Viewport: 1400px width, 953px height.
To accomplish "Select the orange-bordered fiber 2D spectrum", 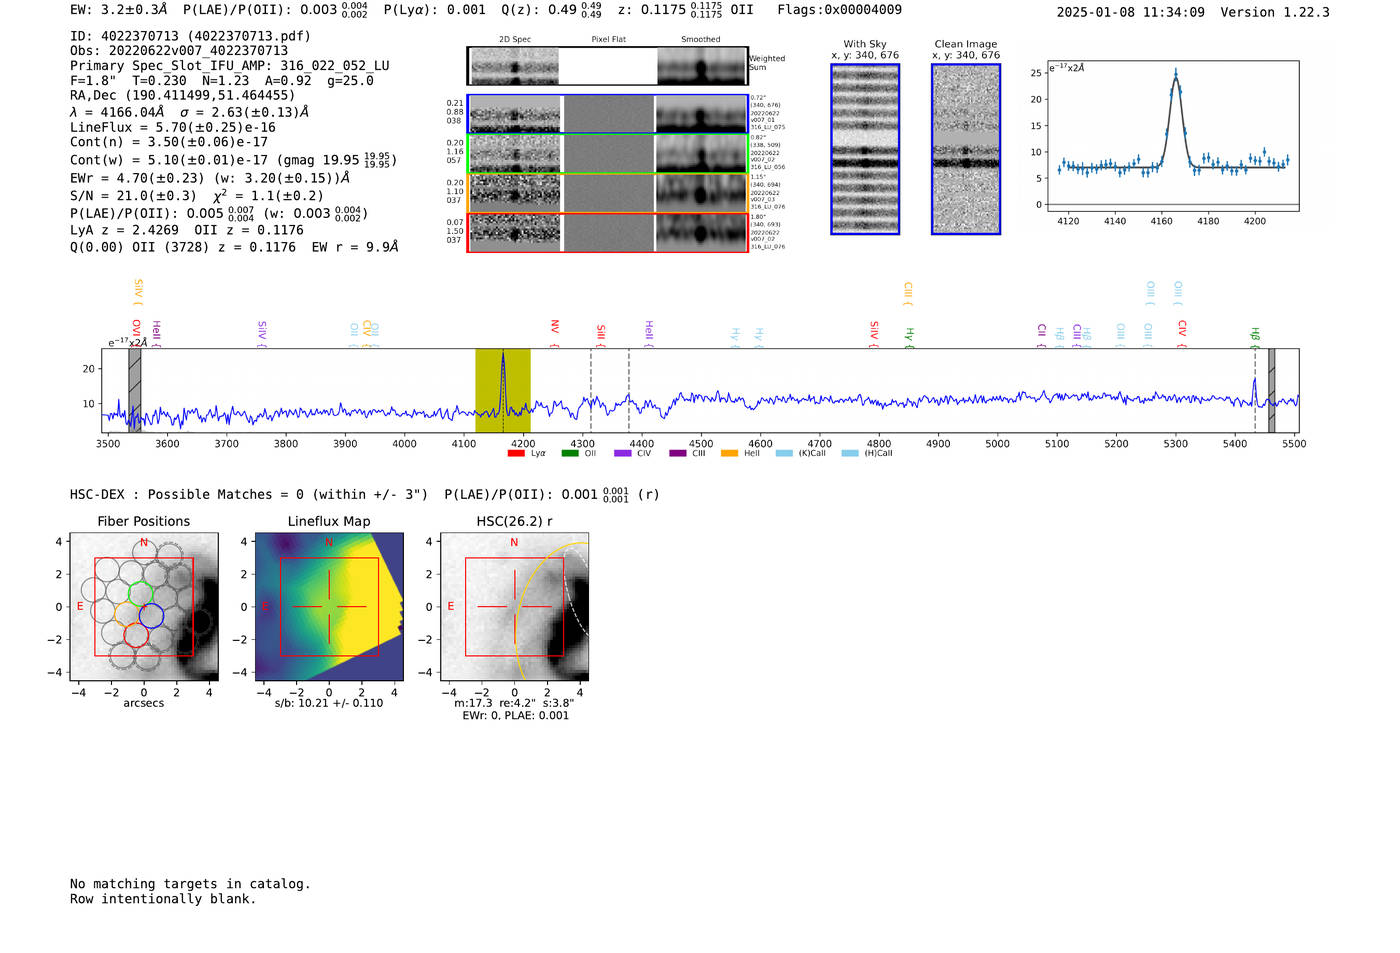I will [607, 193].
